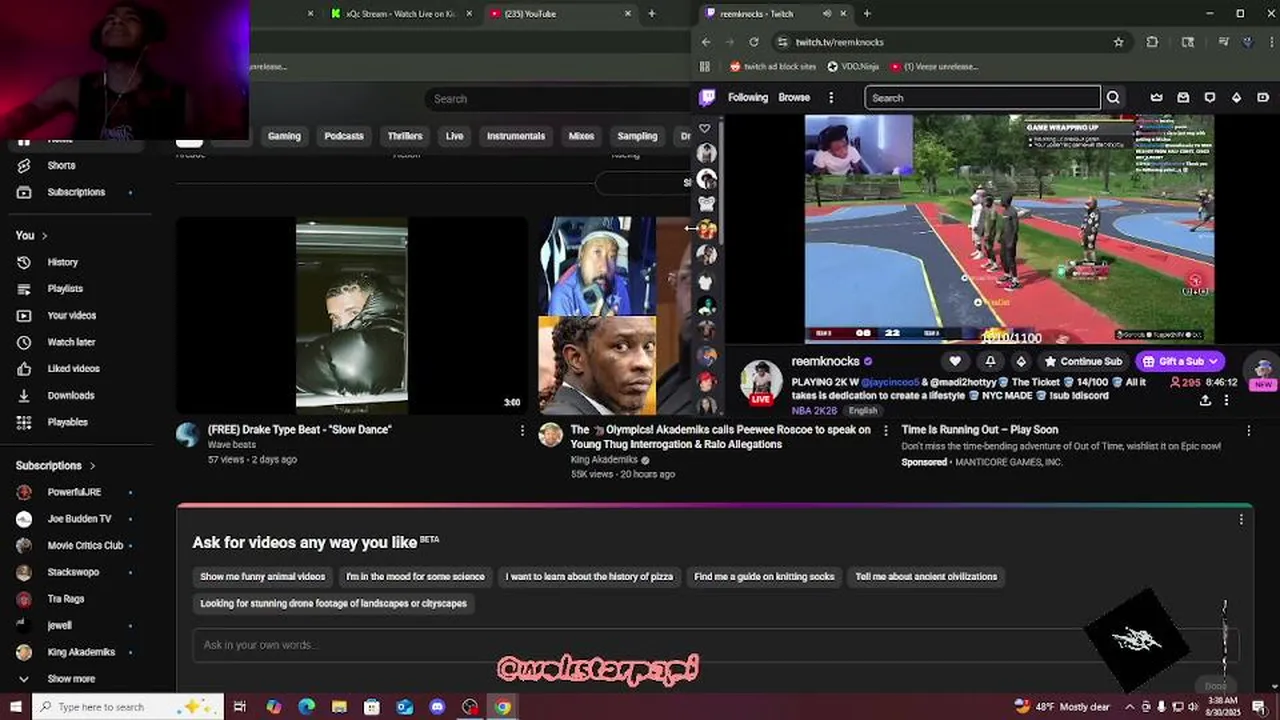Select the Mixes filter chip
Viewport: 1280px width, 720px height.
coord(581,136)
